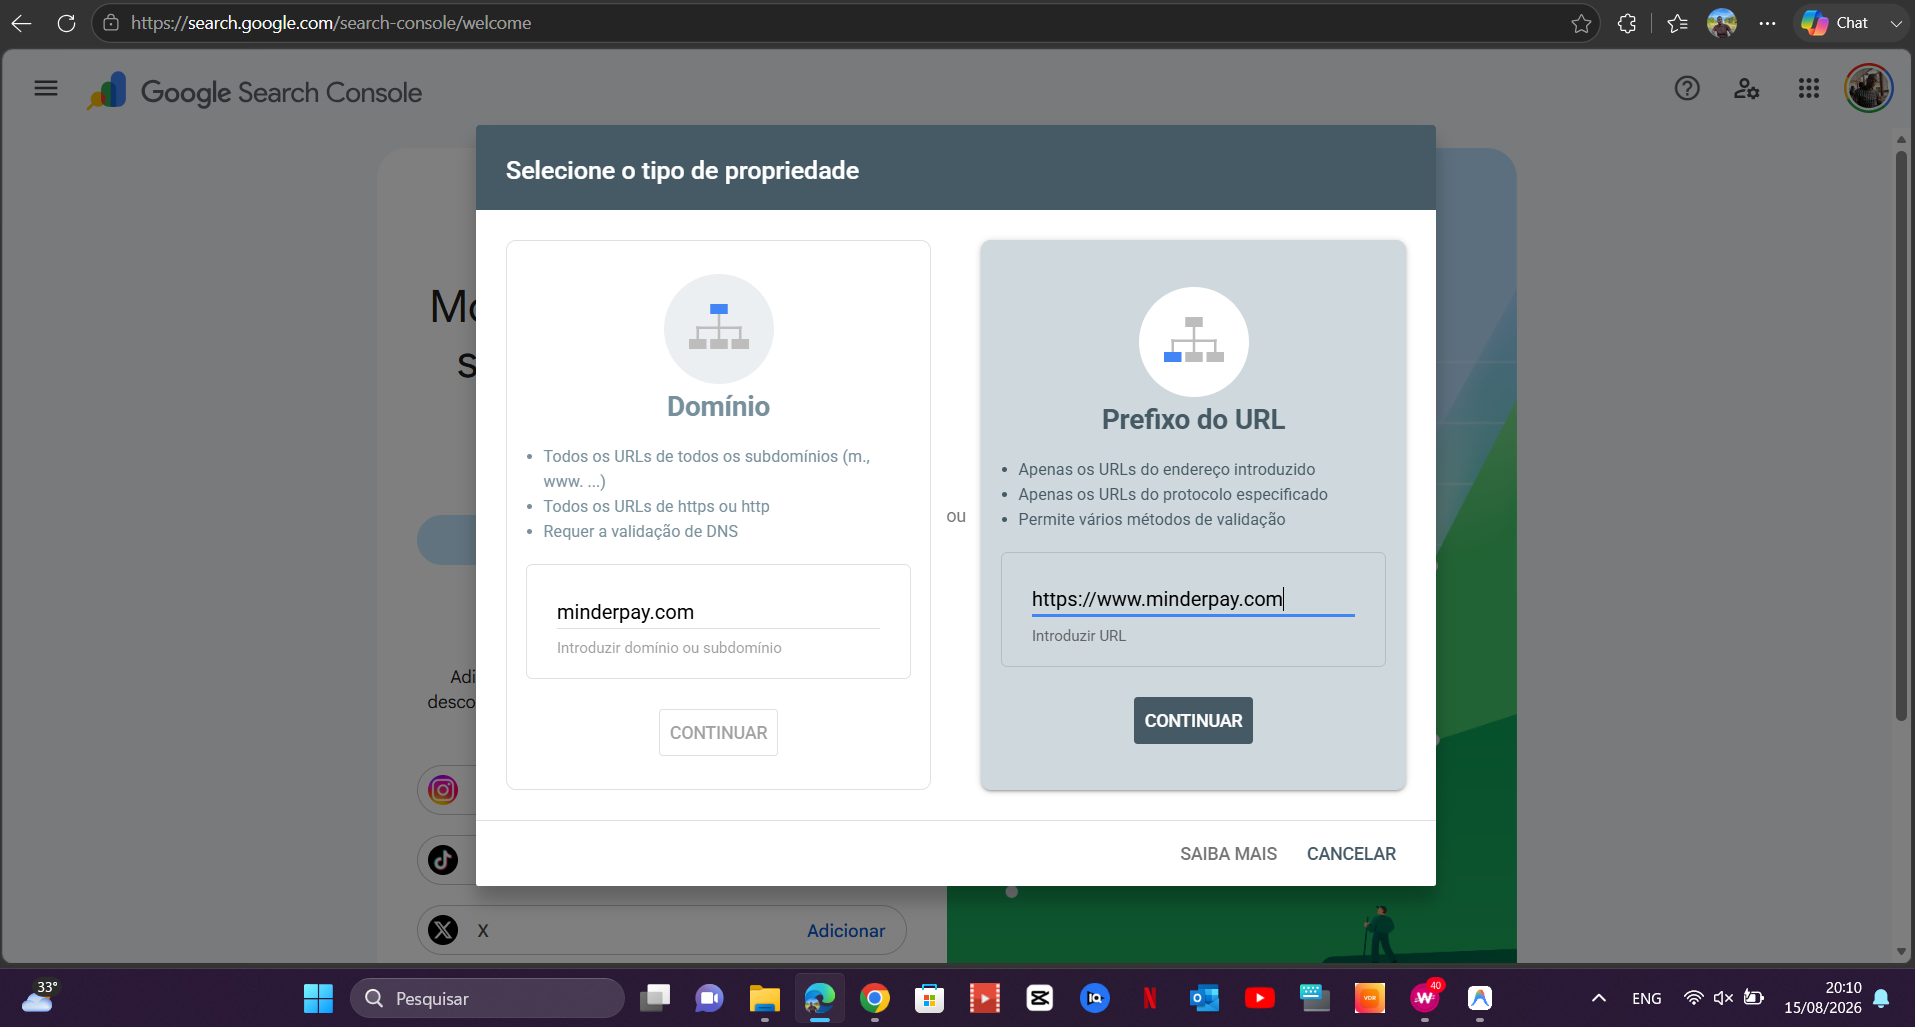Open the SAIBA MAIS link
Screen dimensions: 1915x1027
pos(1228,854)
